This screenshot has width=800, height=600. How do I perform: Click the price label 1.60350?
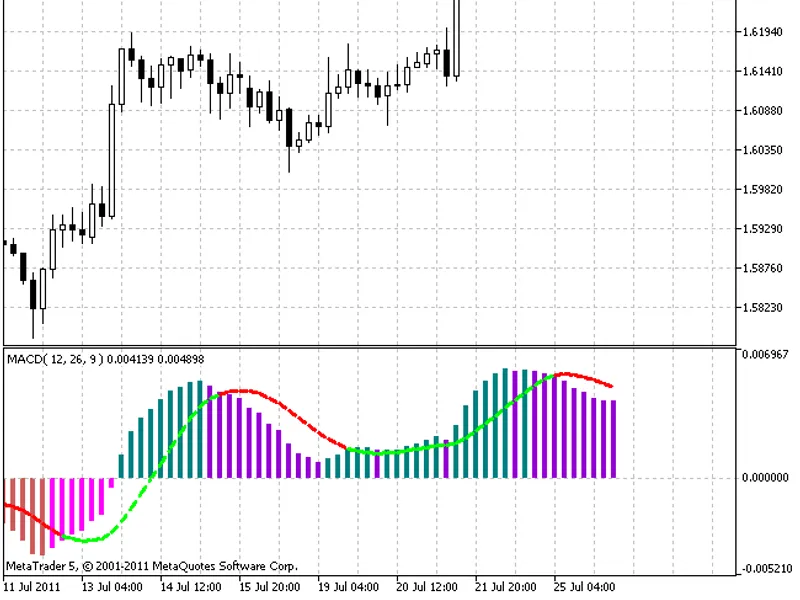[x=763, y=150]
